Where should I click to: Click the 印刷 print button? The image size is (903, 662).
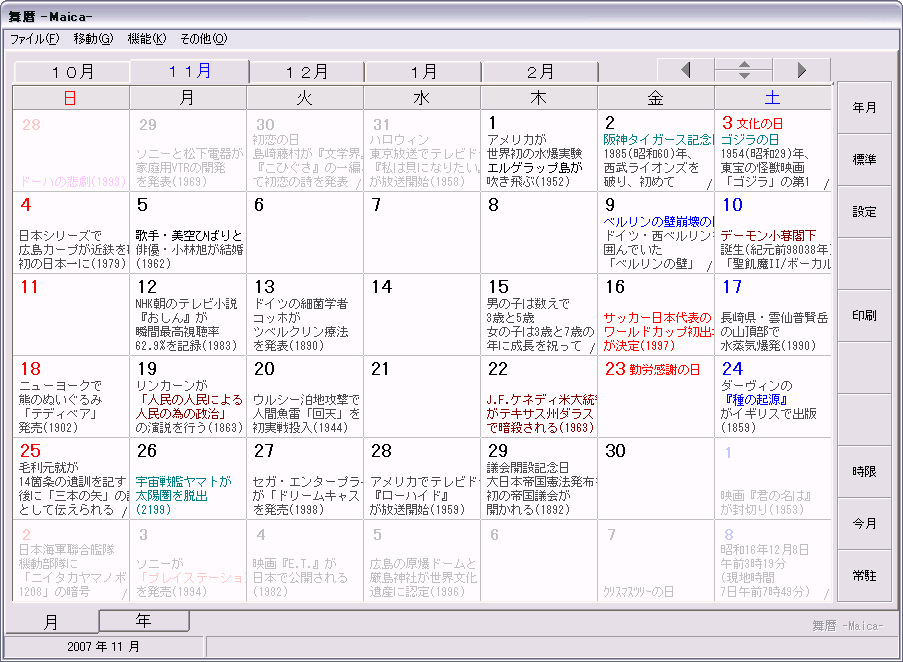pos(864,315)
